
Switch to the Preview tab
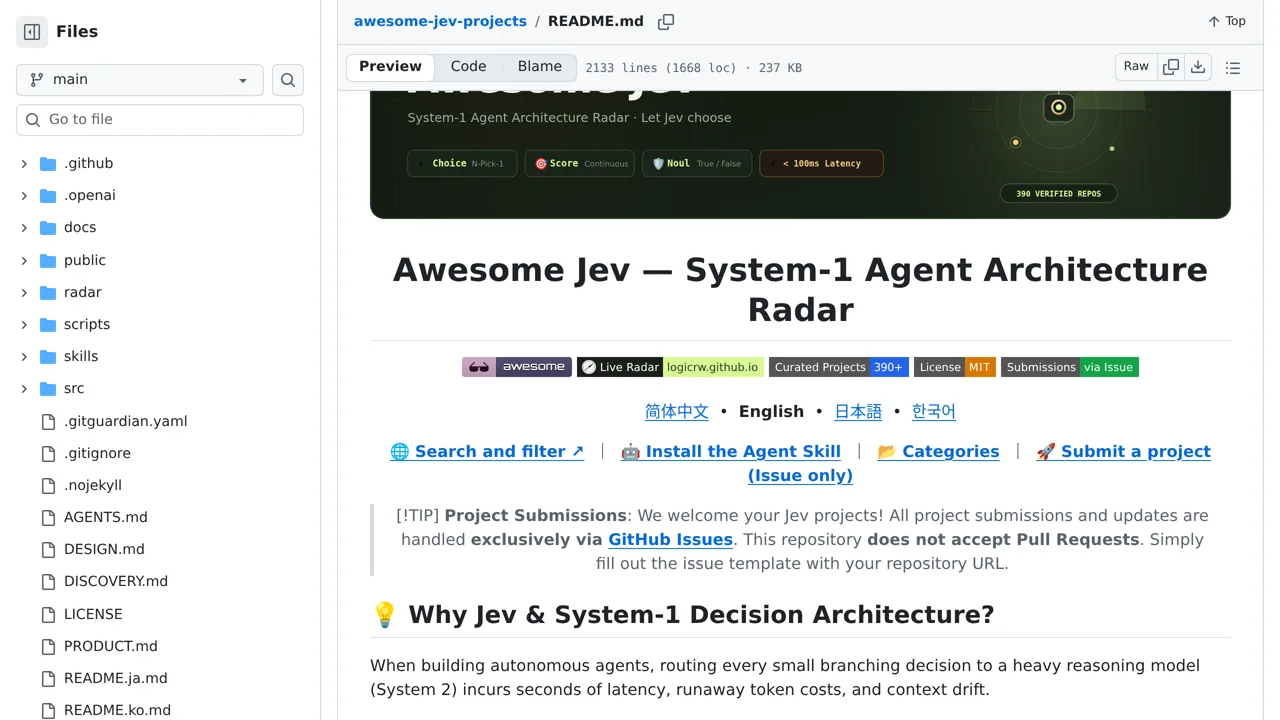(x=390, y=67)
